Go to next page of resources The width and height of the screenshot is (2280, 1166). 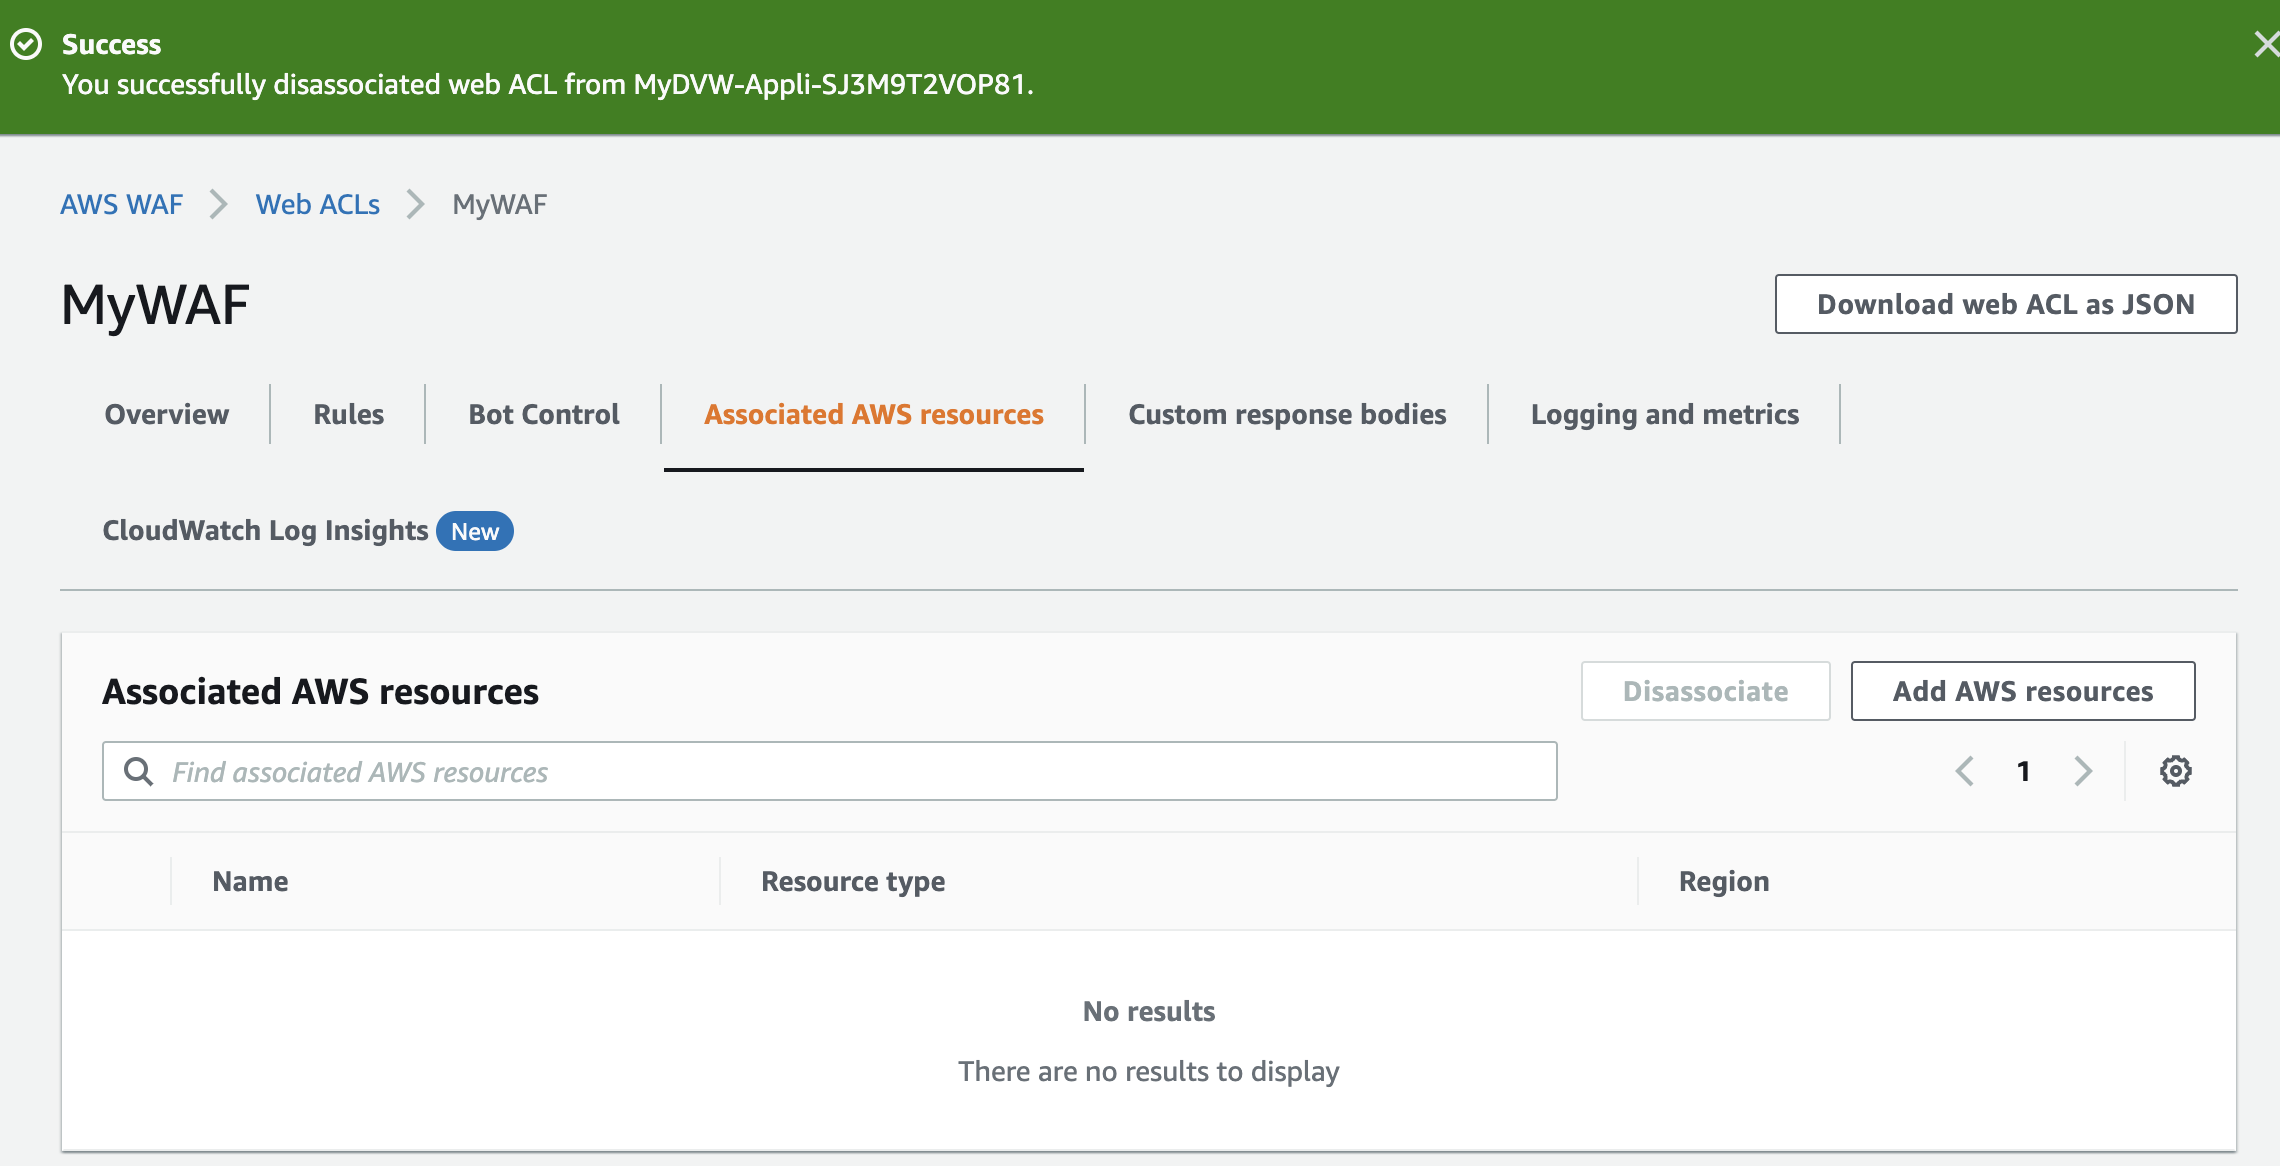tap(2083, 771)
